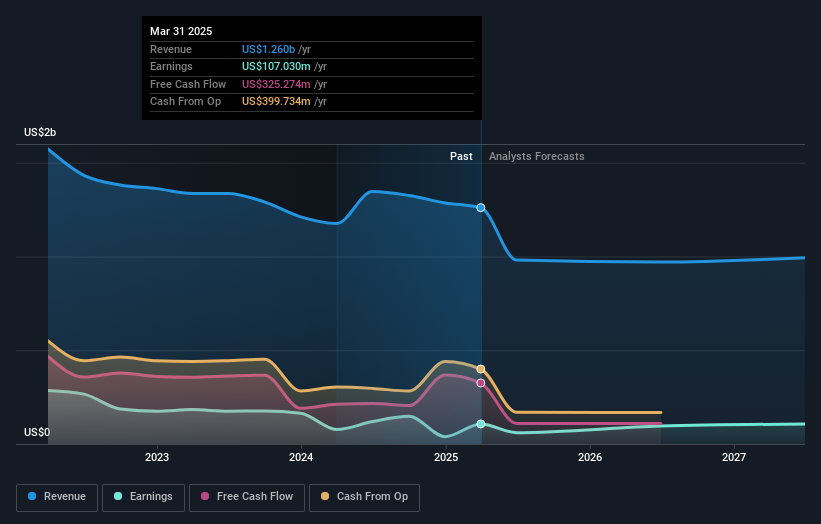Click the US$399.734m cash from op value
The image size is (821, 524).
tap(276, 102)
